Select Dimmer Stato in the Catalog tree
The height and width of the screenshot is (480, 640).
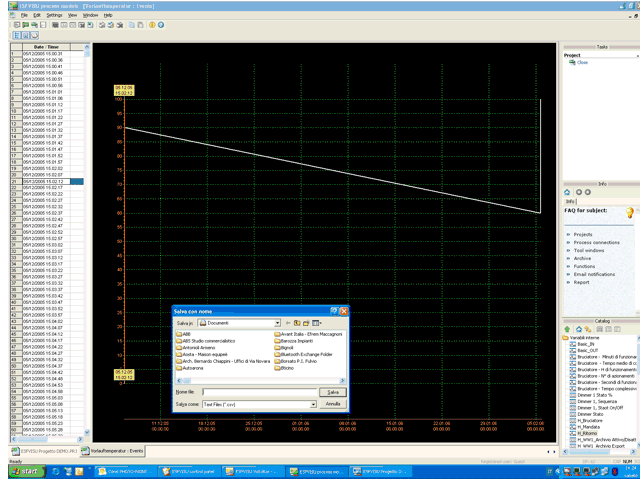pos(590,414)
